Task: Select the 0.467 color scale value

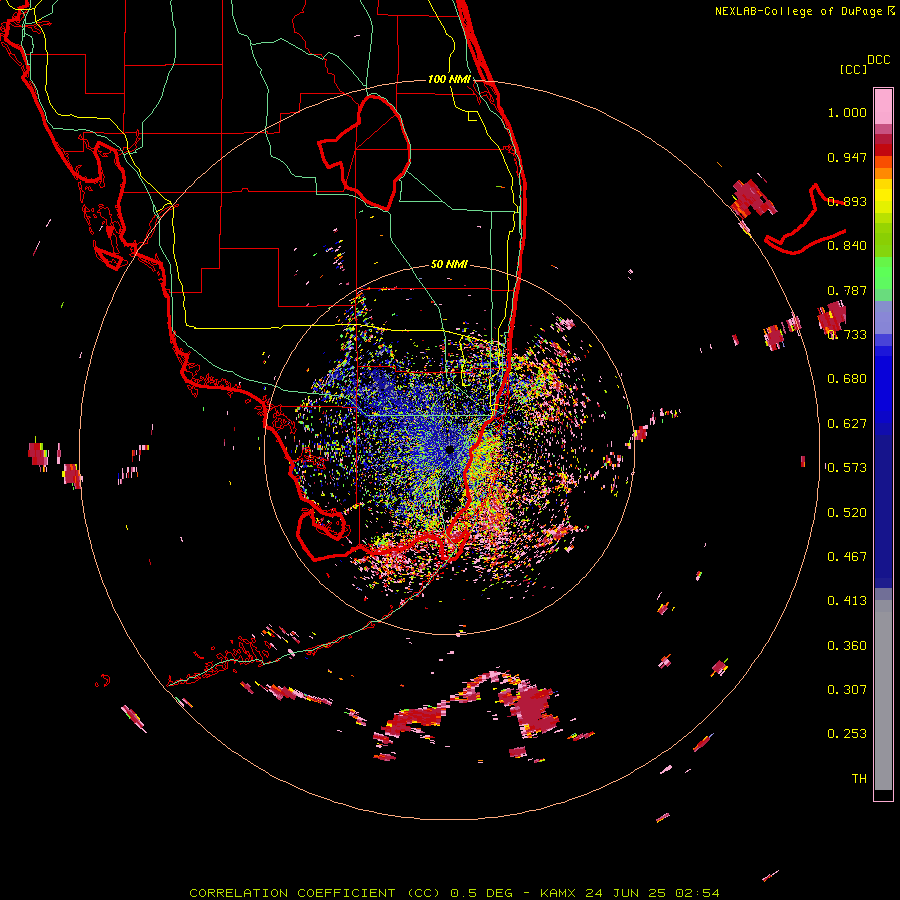Action: (x=847, y=557)
